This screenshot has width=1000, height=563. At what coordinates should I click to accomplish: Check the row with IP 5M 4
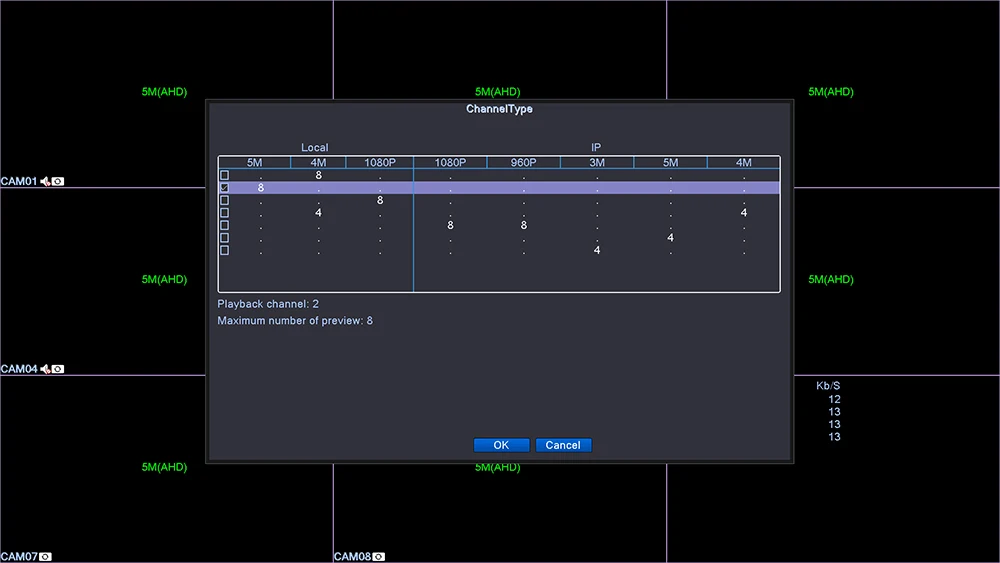tap(224, 238)
